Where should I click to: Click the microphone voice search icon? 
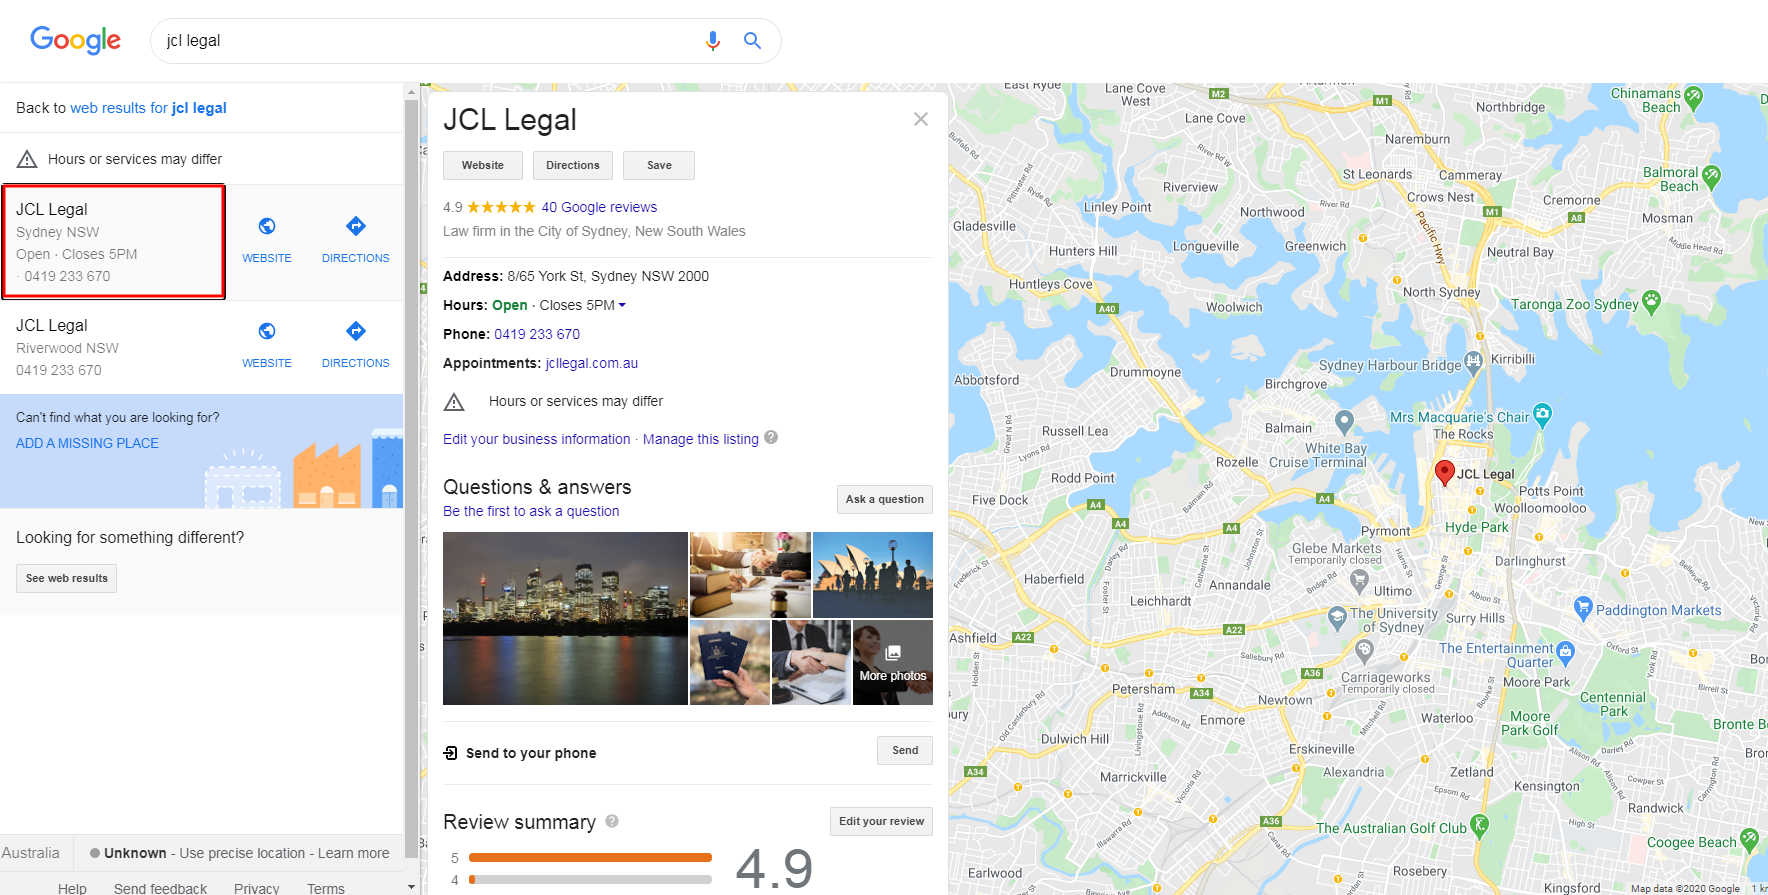click(x=712, y=41)
